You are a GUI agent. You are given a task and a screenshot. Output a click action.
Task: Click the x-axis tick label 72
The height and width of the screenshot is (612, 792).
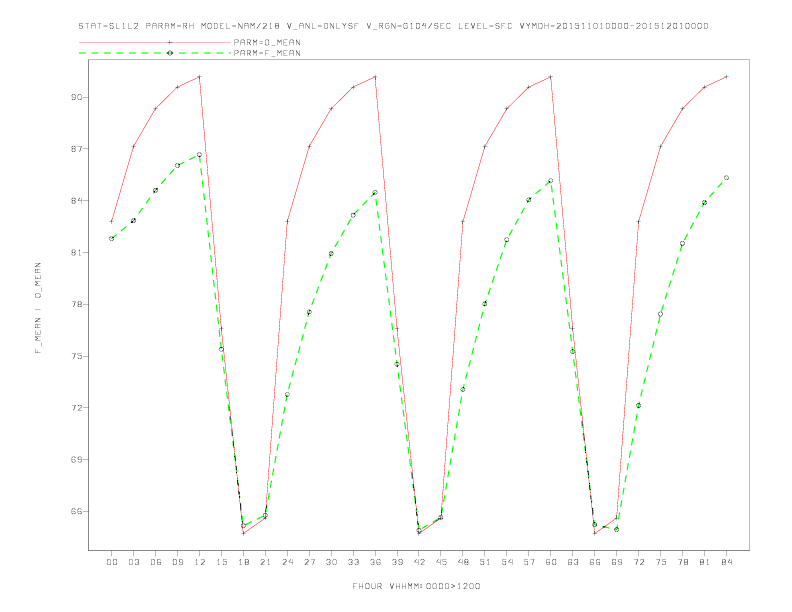click(x=639, y=562)
